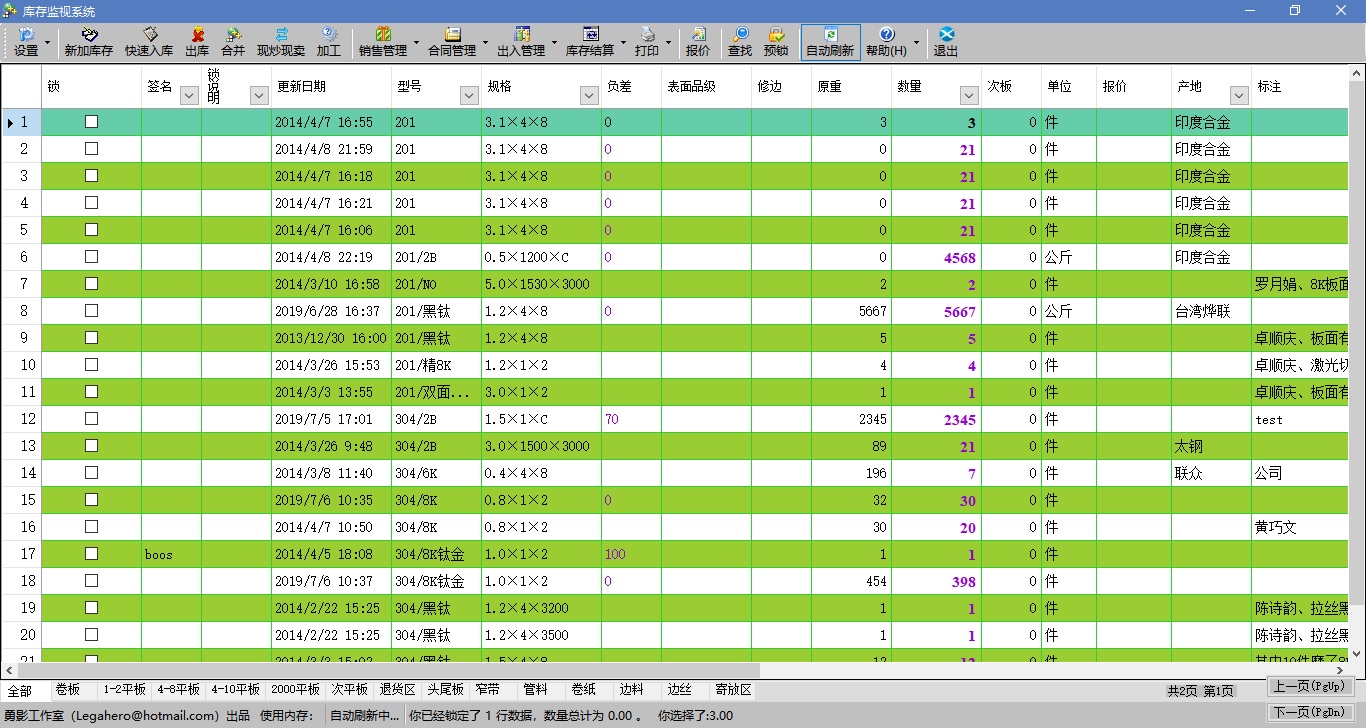The image size is (1366, 728).
Task: Select the 2000平板 tab
Action: pos(295,690)
